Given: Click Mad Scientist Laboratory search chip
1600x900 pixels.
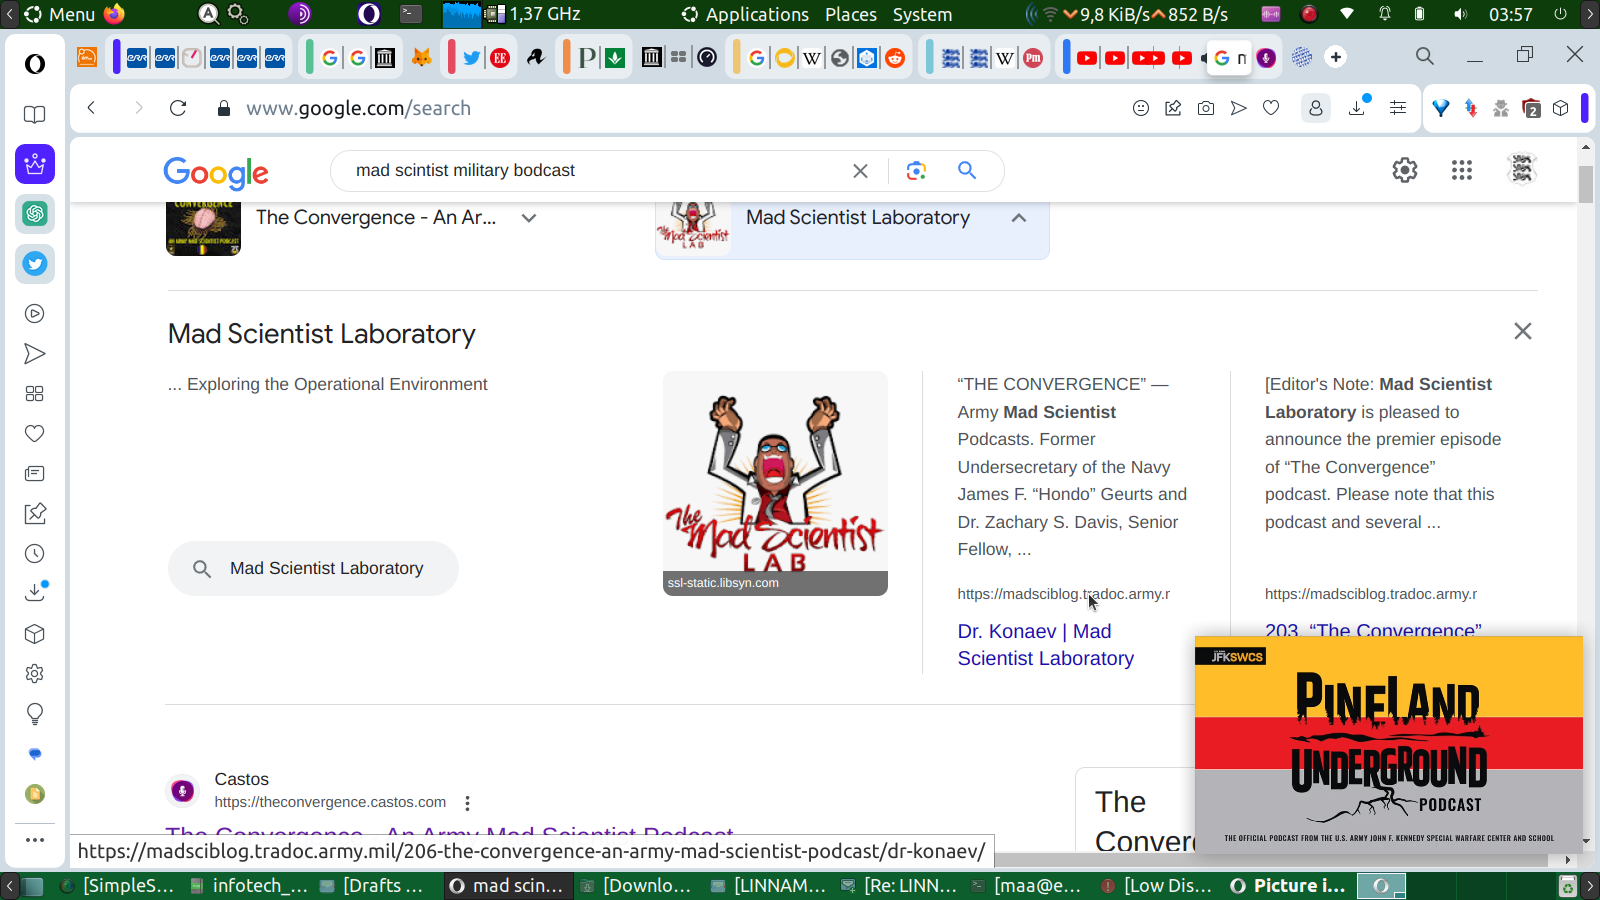Looking at the screenshot, I should tap(313, 569).
